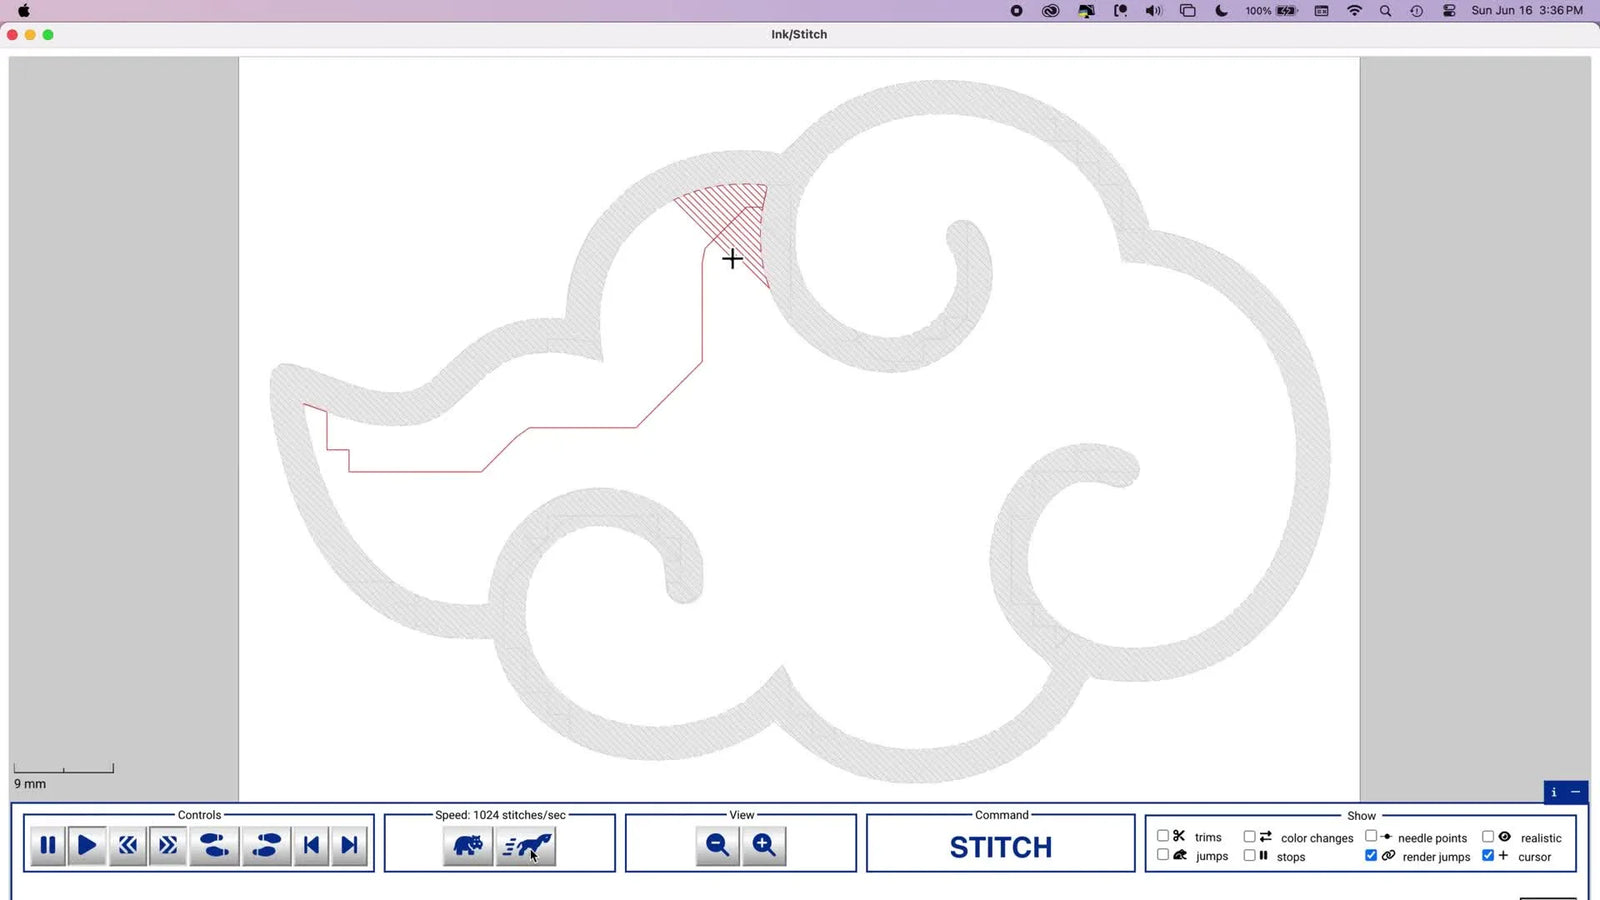The image size is (1600, 900).
Task: Zoom in using the magnifier plus icon
Action: click(x=764, y=845)
